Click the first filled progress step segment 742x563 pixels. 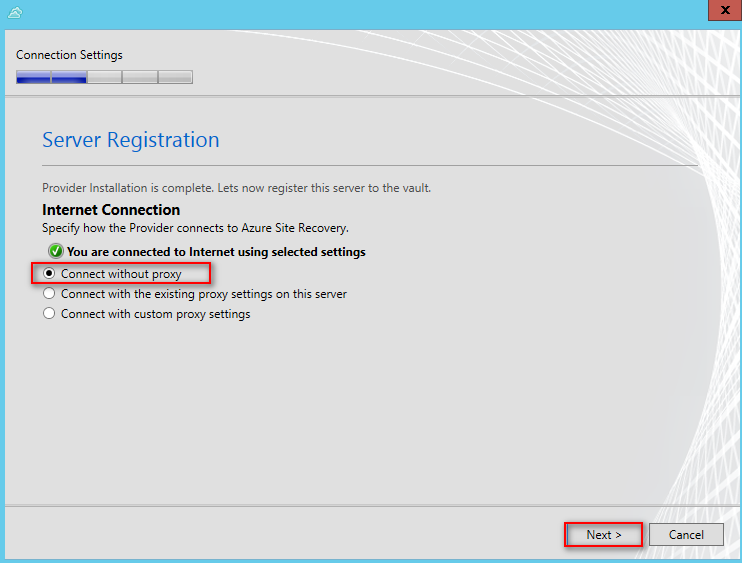pos(34,77)
